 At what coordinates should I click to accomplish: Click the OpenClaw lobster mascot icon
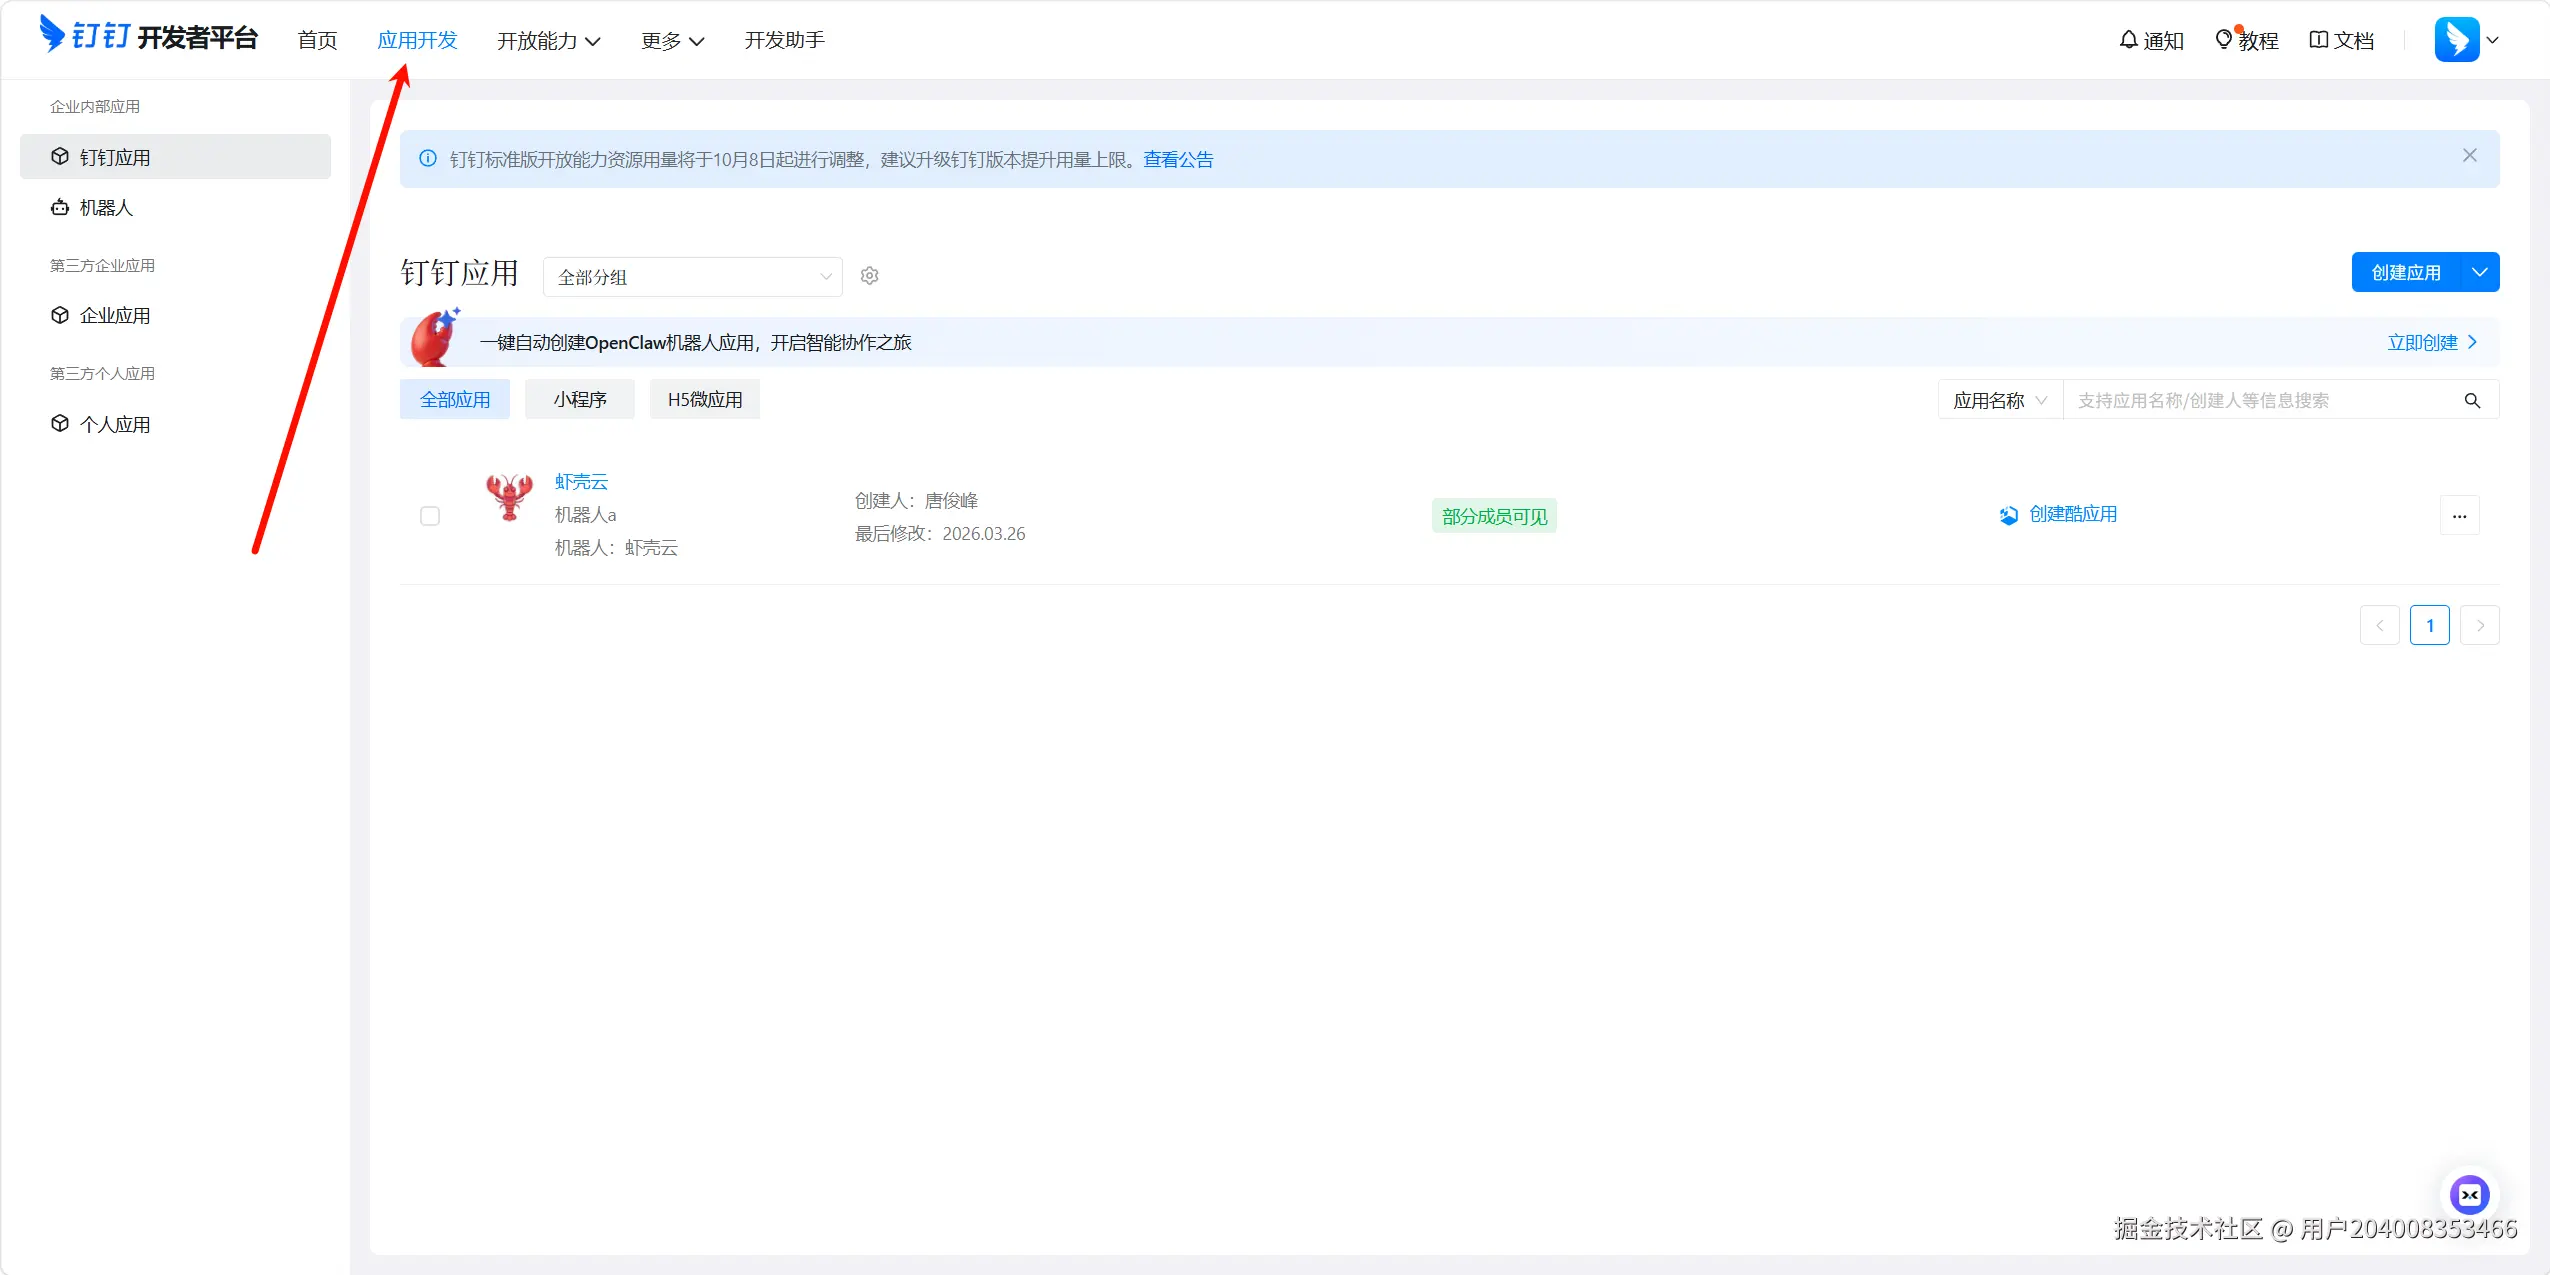(436, 338)
